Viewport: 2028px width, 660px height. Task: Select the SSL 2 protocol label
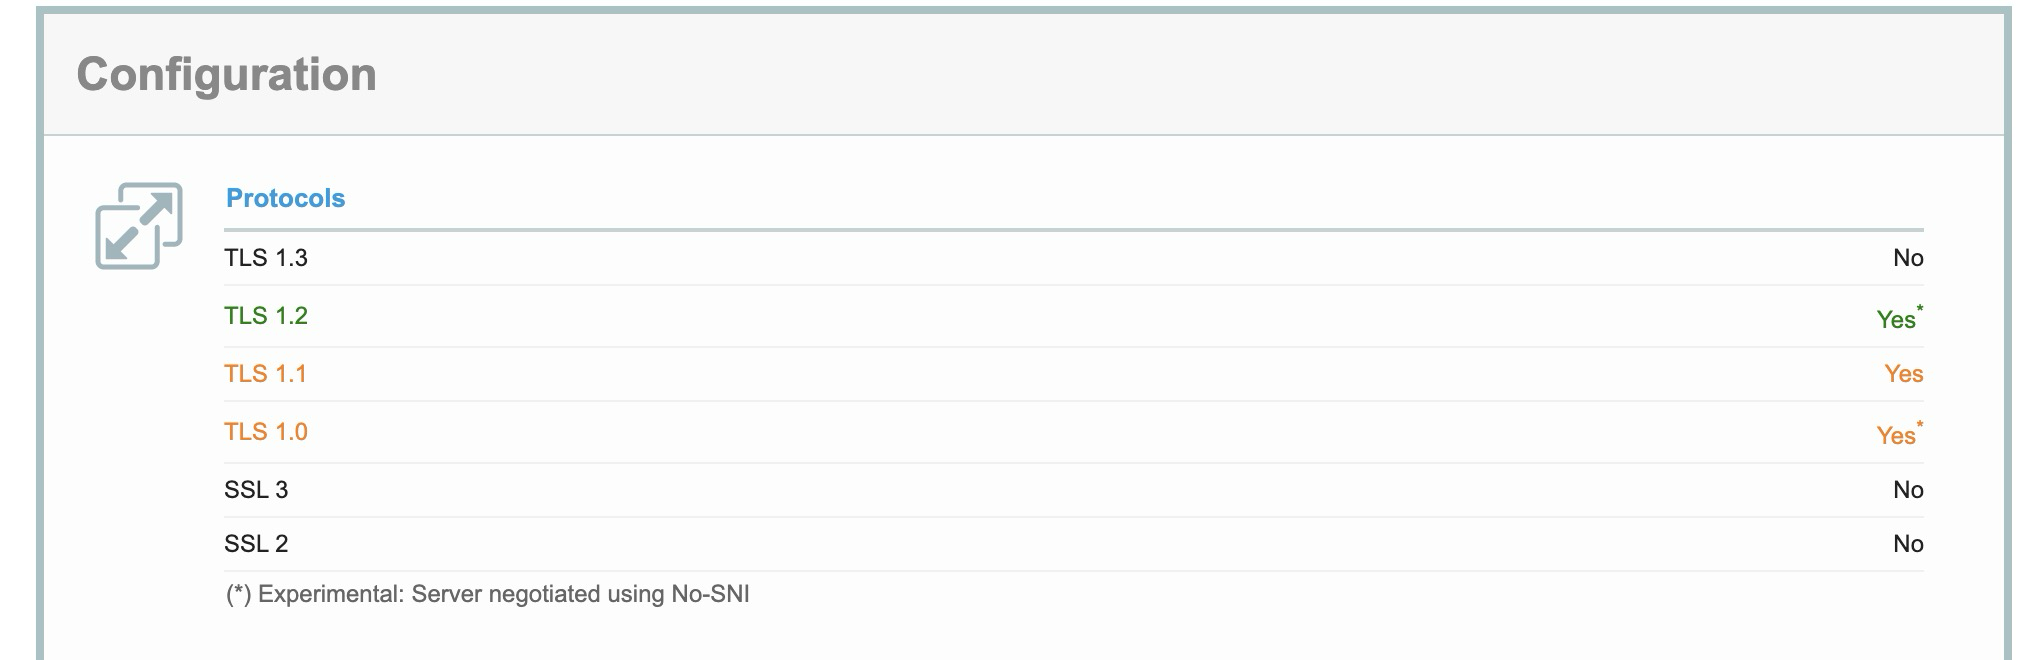pyautogui.click(x=256, y=544)
